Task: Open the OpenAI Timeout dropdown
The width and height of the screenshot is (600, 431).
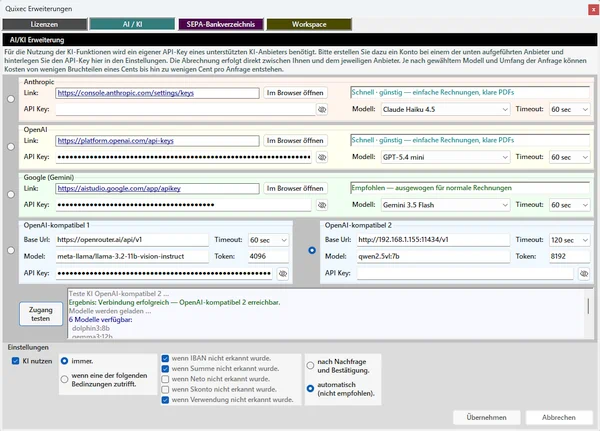Action: (569, 157)
